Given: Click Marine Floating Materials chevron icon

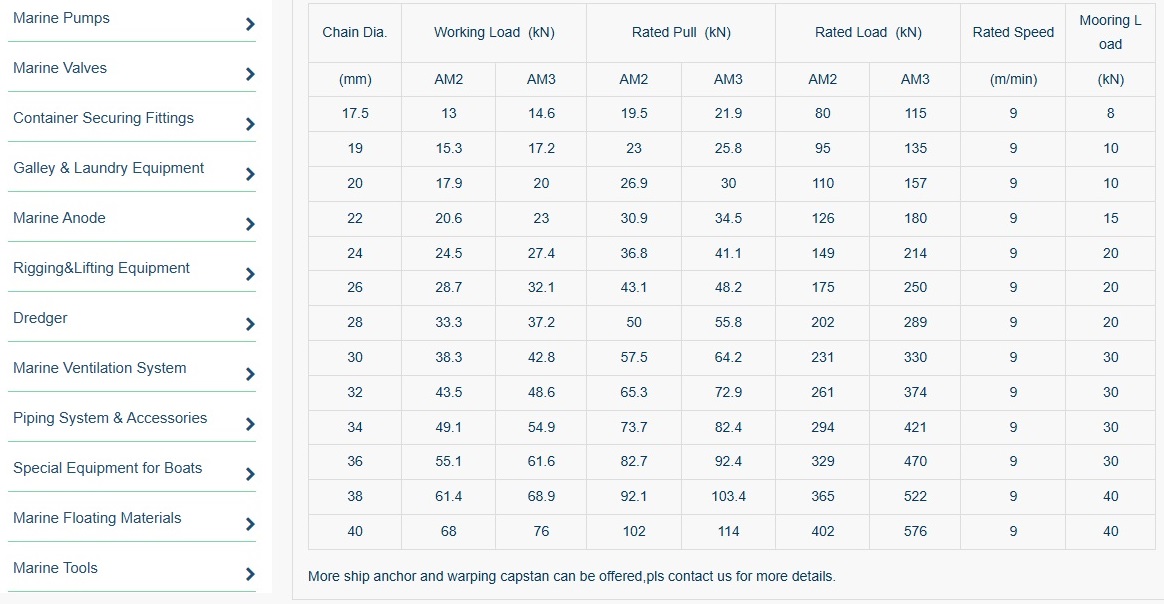Looking at the screenshot, I should click(x=250, y=524).
